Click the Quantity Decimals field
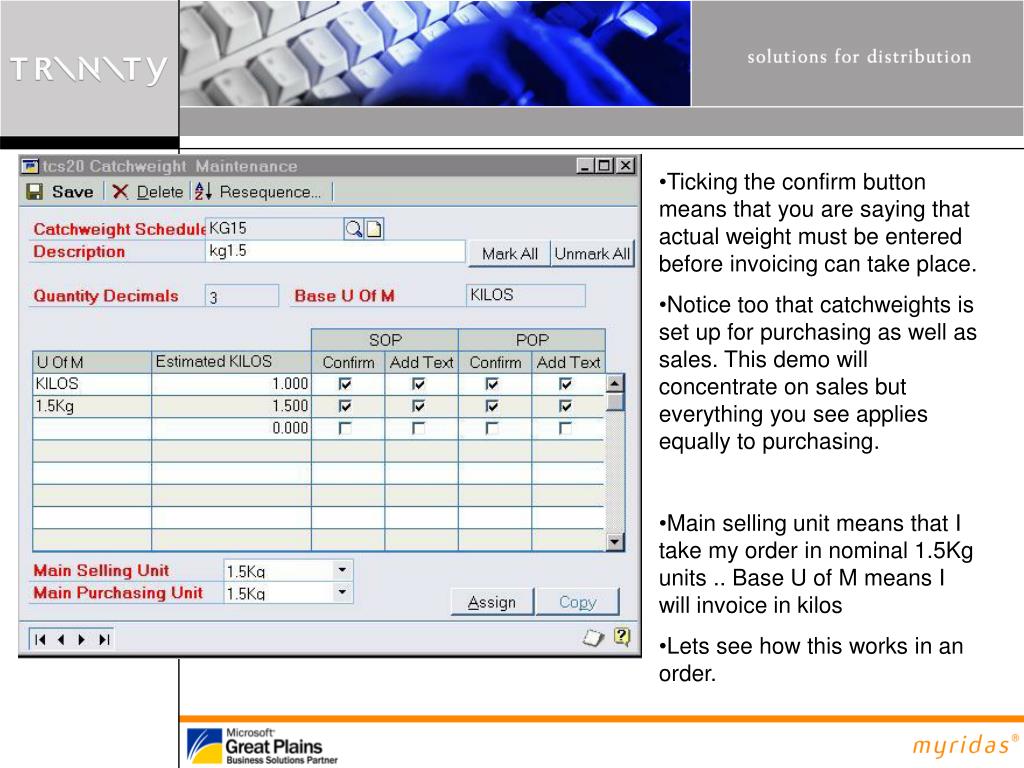This screenshot has width=1024, height=768. [x=242, y=296]
